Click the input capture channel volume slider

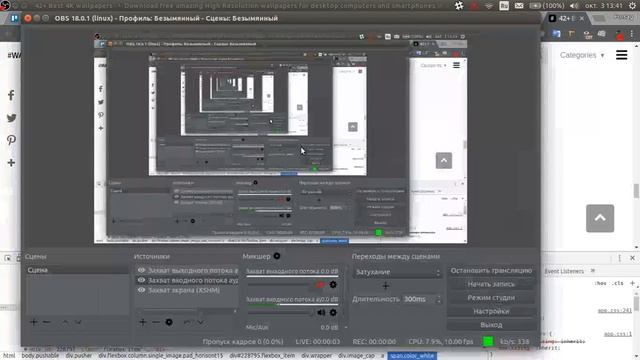click(x=281, y=312)
